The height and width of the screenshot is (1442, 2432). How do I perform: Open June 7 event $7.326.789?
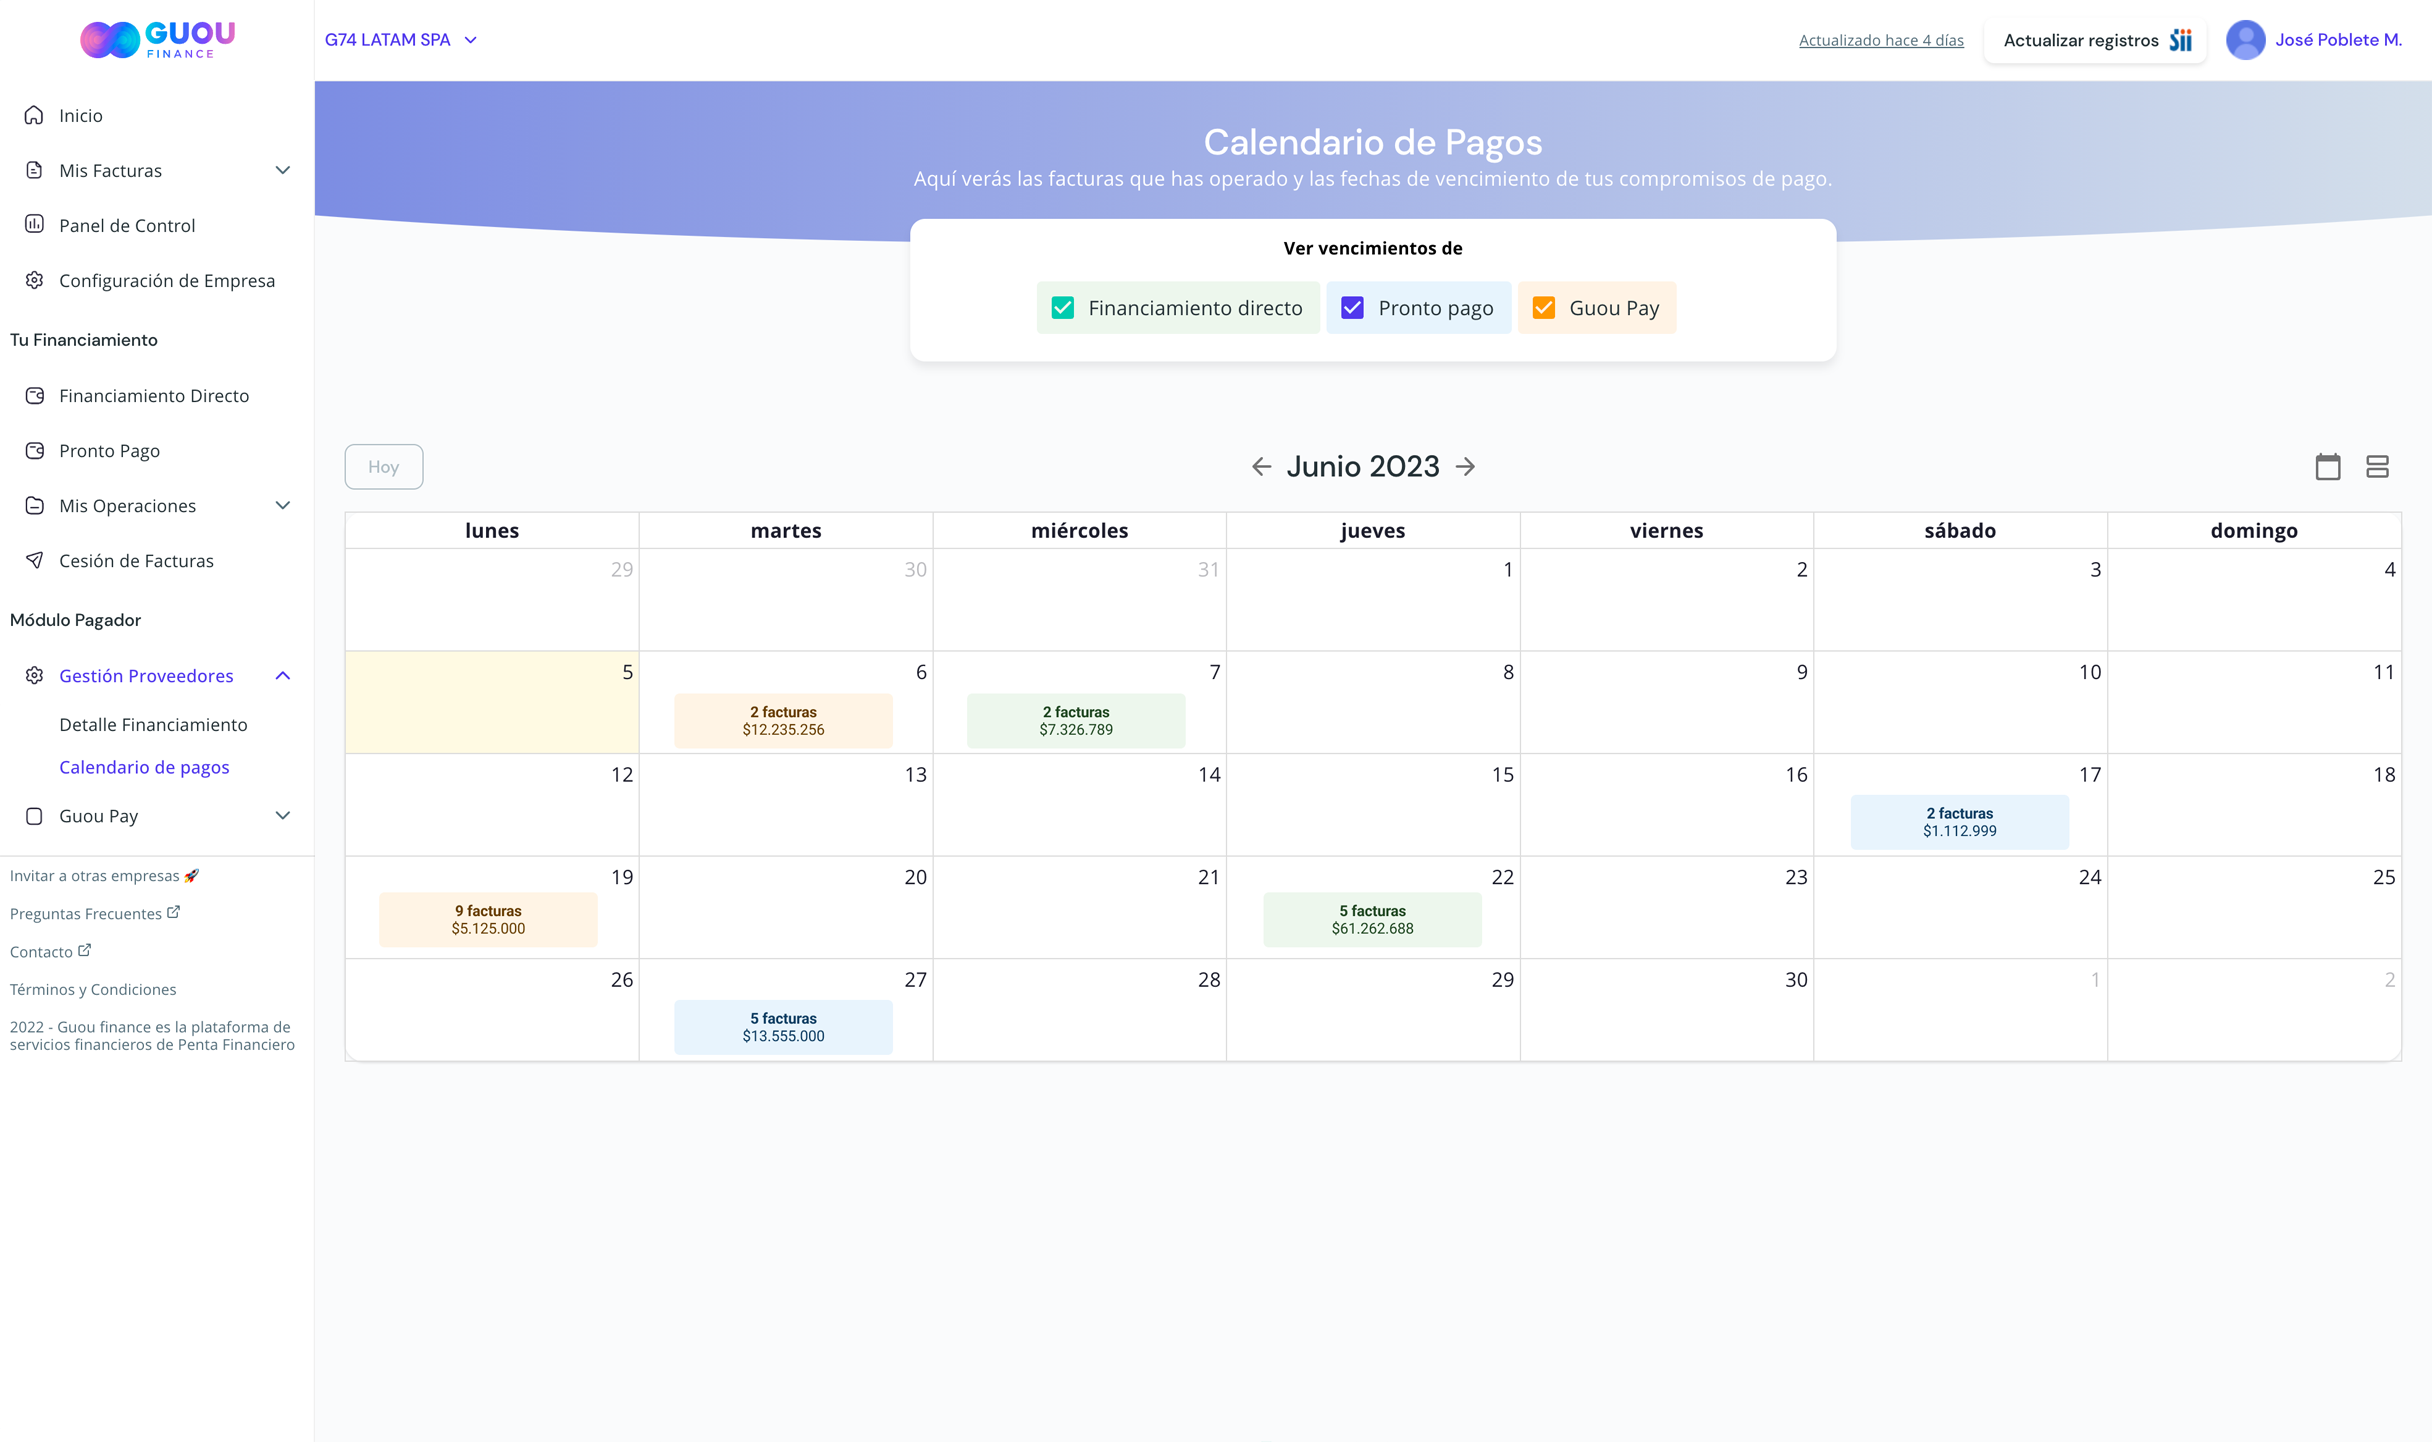1076,720
